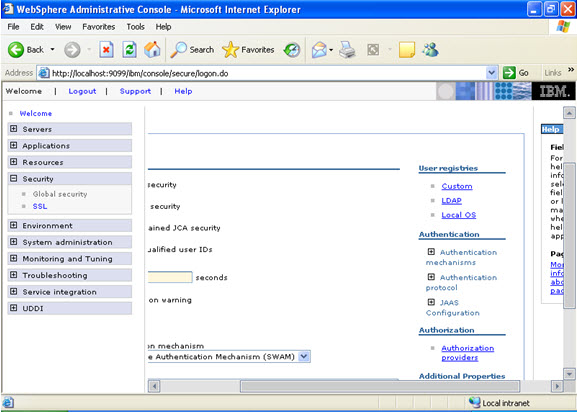577x412 pixels.
Task: Open the Mail envelope icon
Action: click(x=319, y=50)
